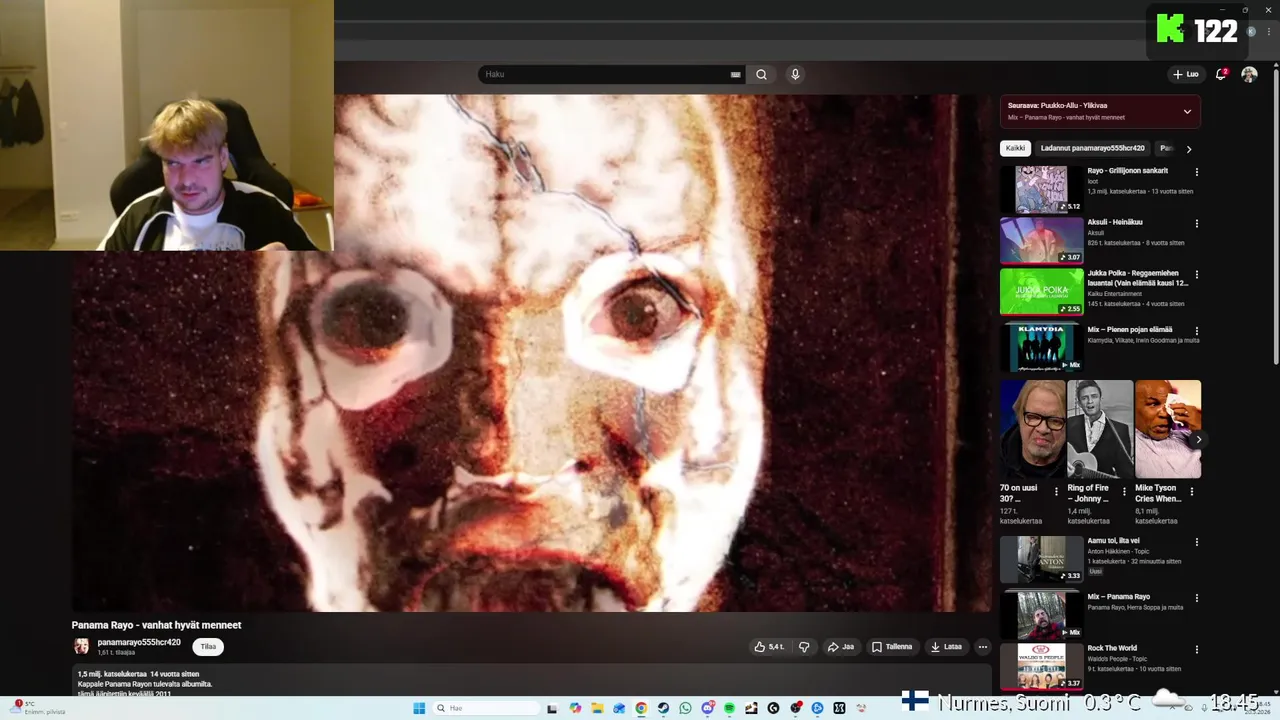Open Spotify from the taskbar

coord(729,708)
